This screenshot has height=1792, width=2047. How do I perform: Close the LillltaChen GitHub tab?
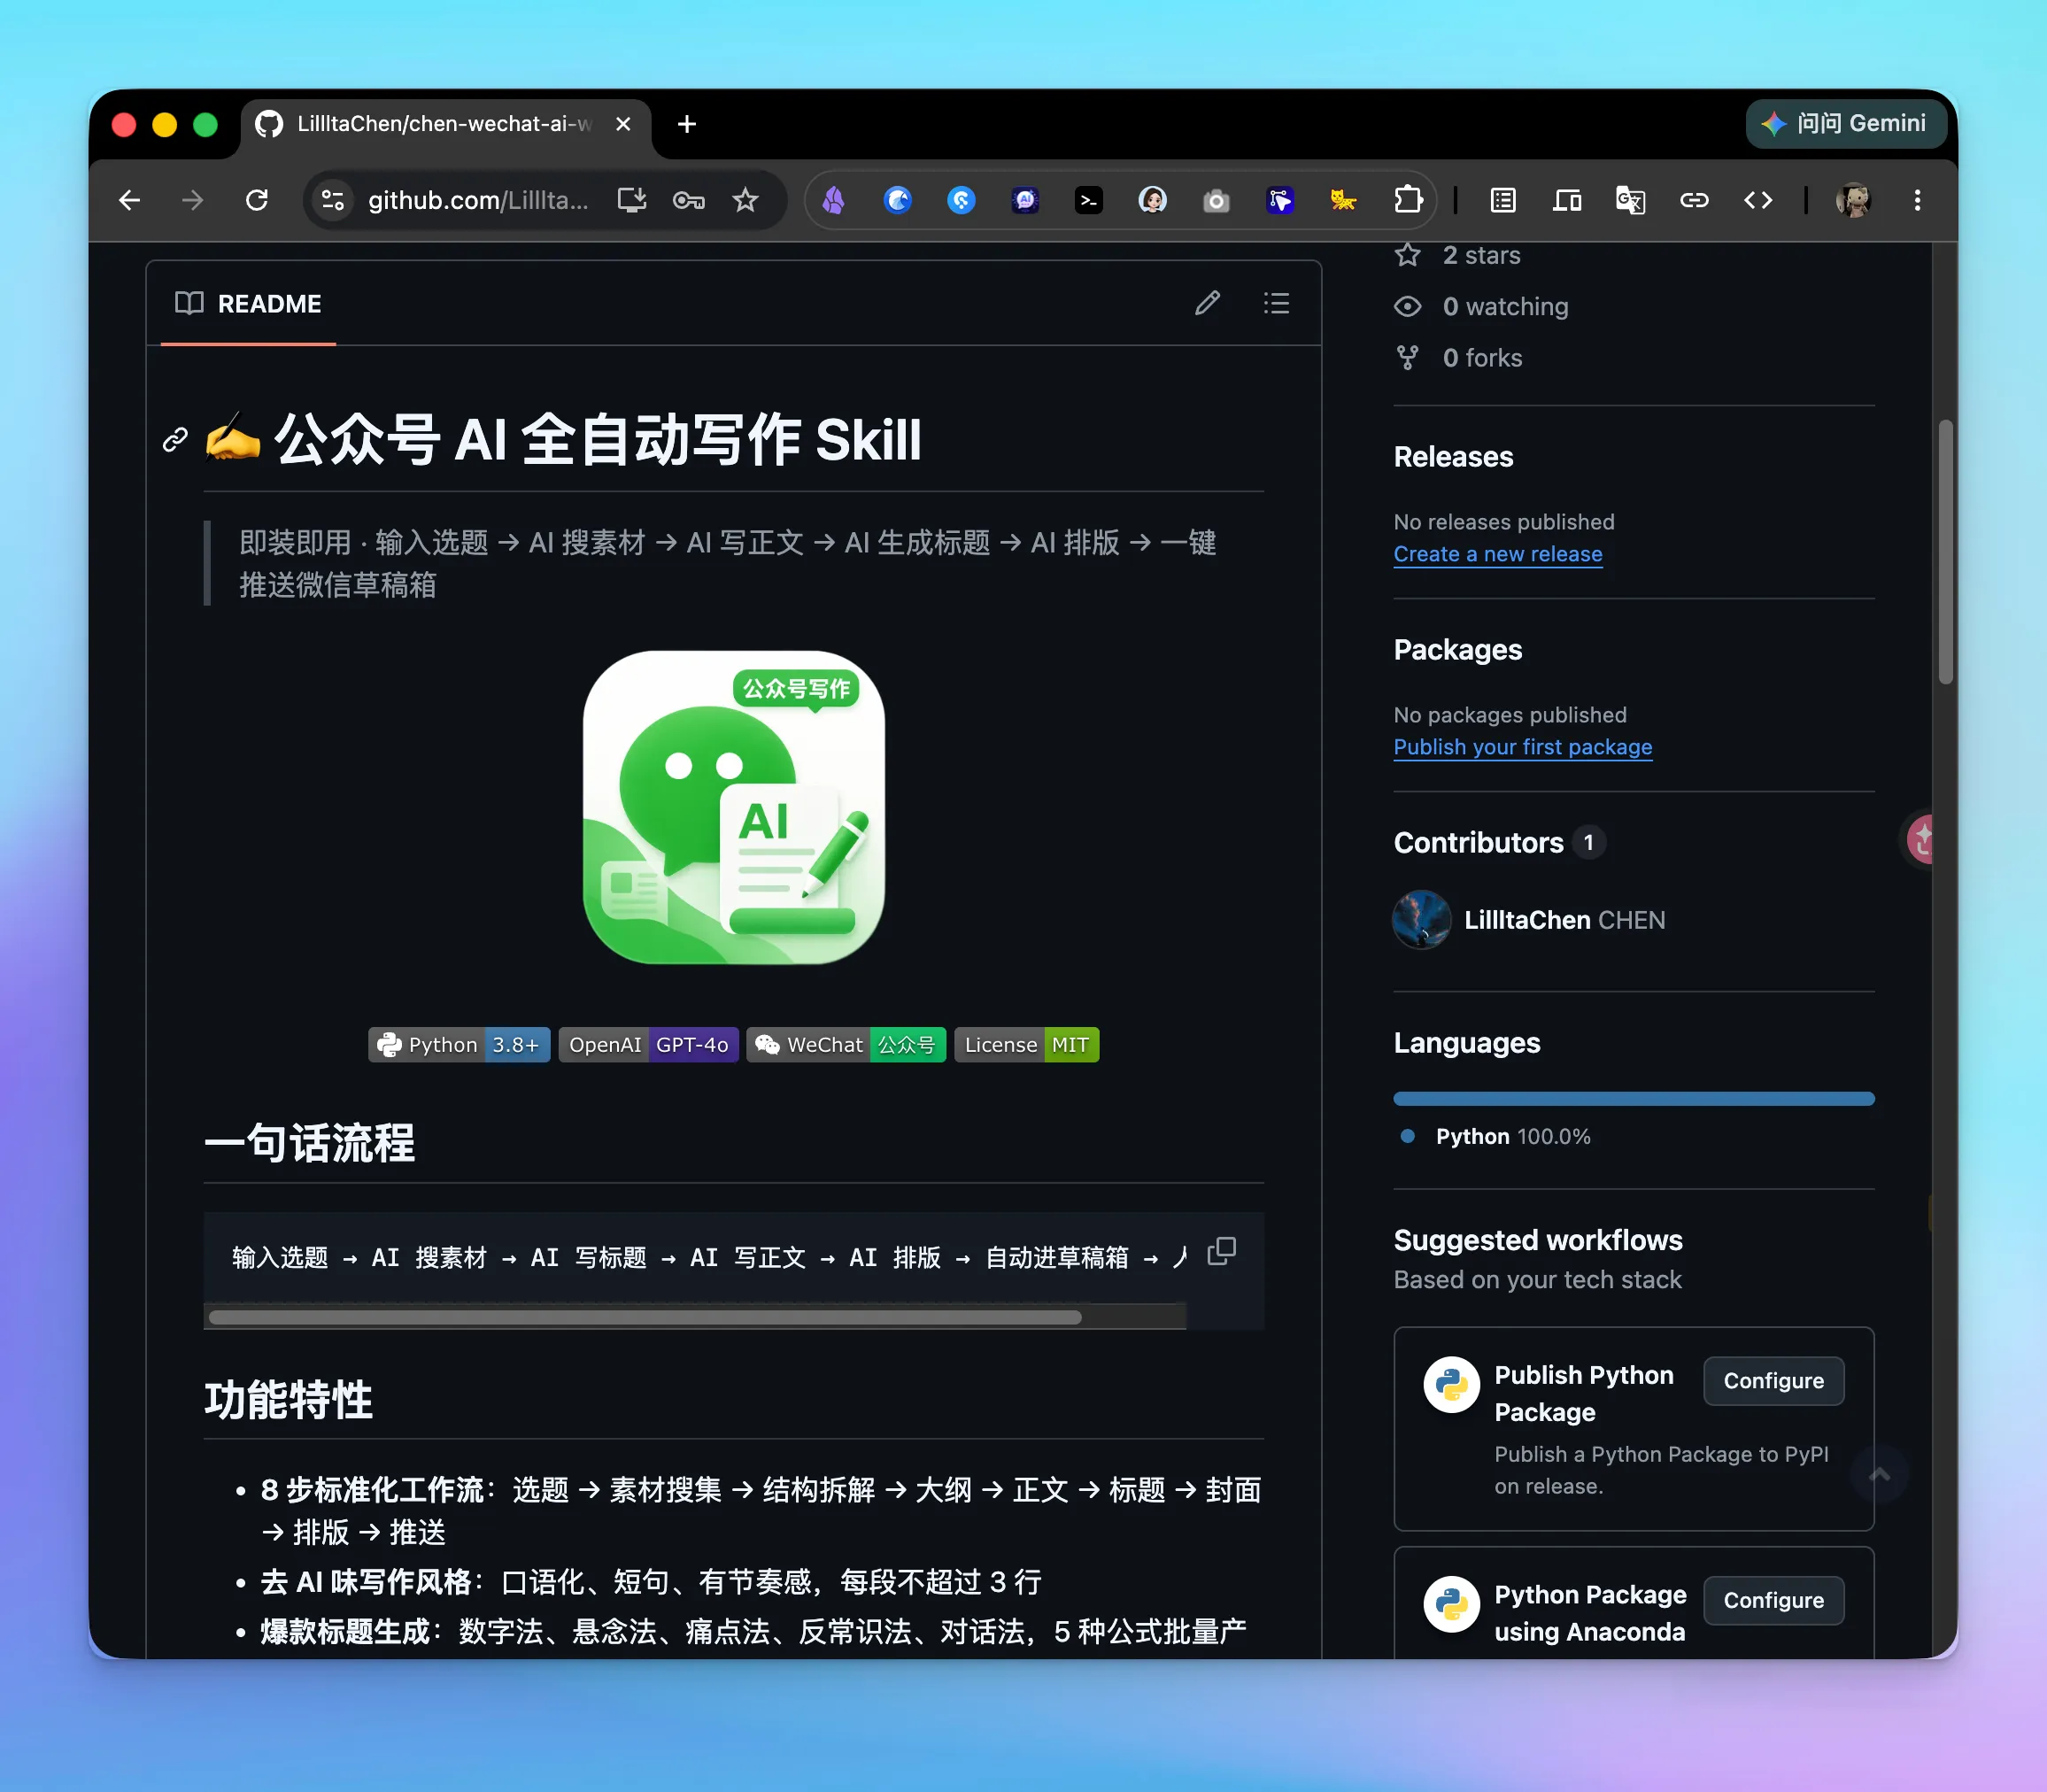623,124
